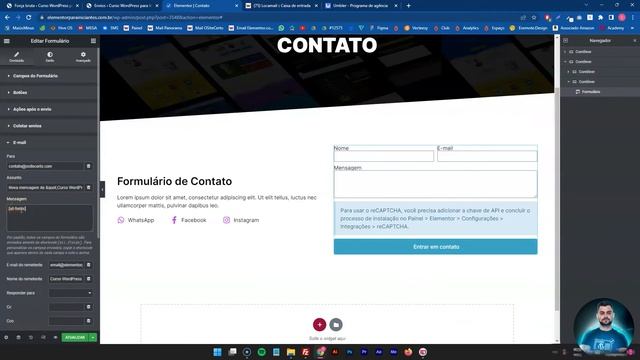Click the grey add template folder button
Image resolution: width=640 pixels, height=360 pixels.
pyautogui.click(x=336, y=324)
